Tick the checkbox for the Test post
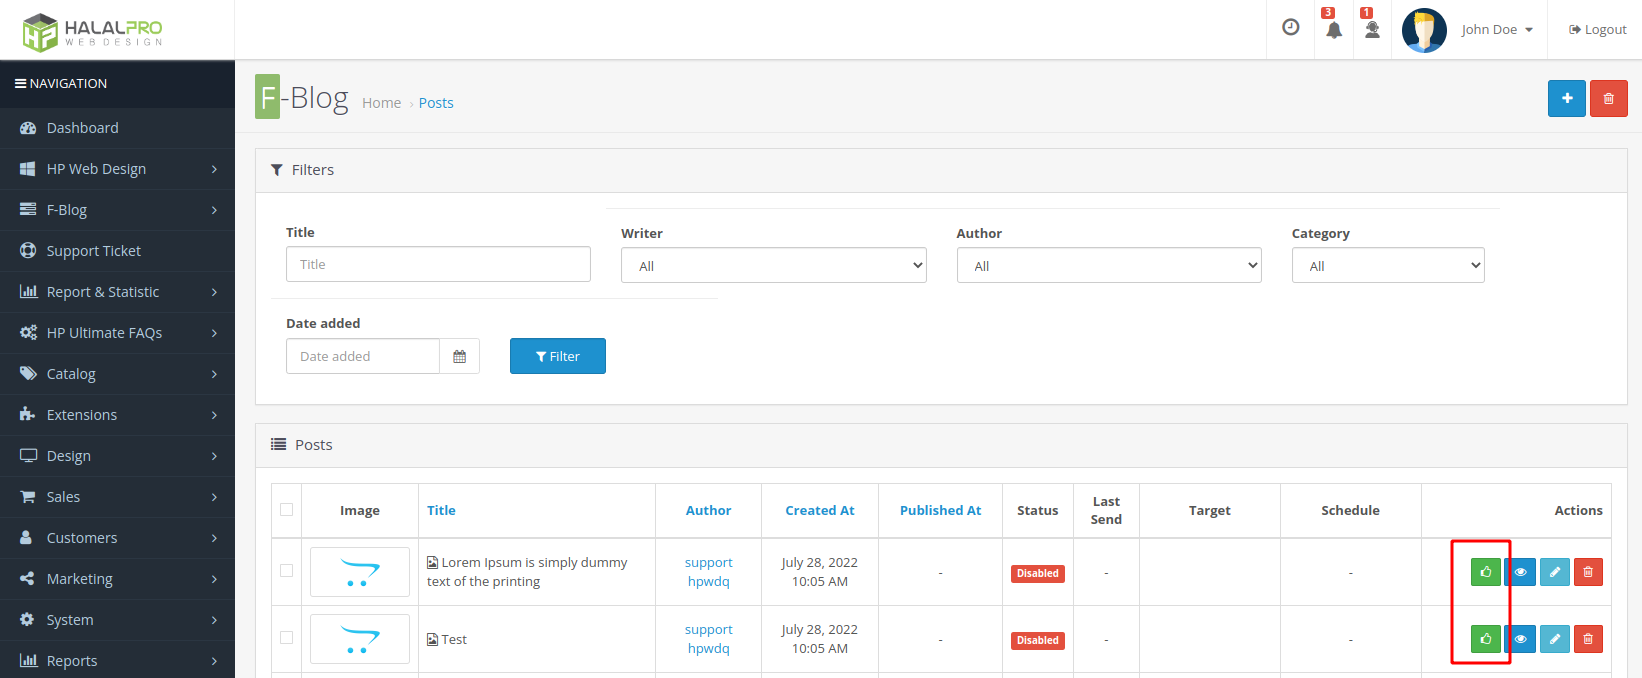The width and height of the screenshot is (1642, 678). (x=287, y=638)
